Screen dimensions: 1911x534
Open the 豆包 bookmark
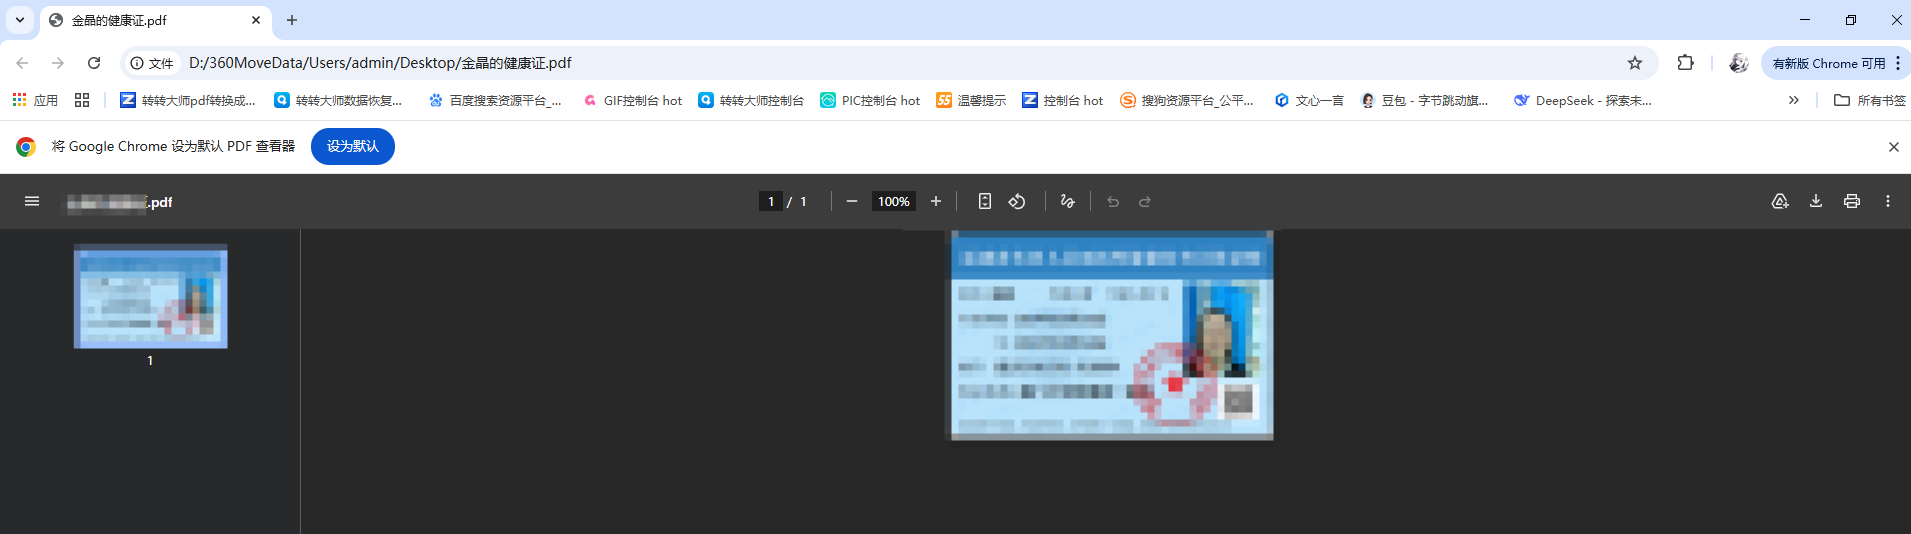(1425, 100)
